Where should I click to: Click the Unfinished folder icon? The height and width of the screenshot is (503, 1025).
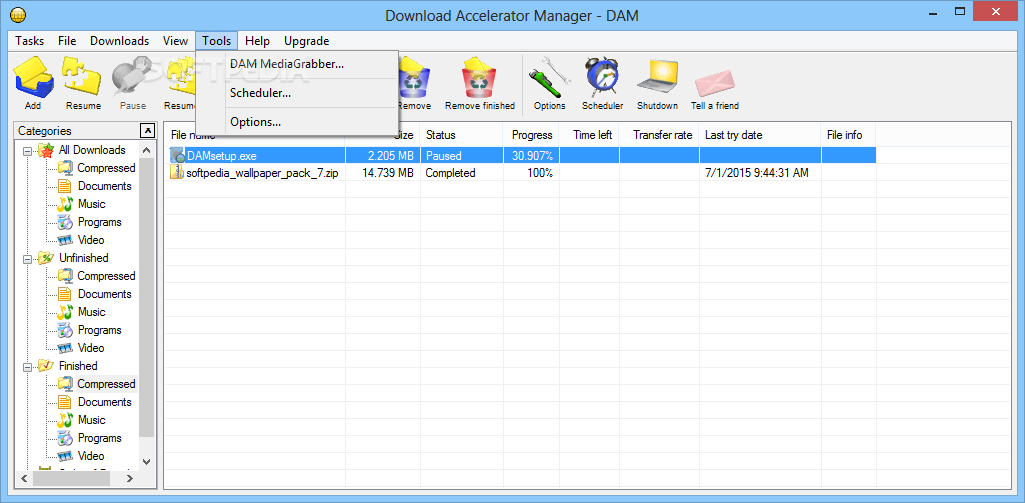click(x=46, y=258)
